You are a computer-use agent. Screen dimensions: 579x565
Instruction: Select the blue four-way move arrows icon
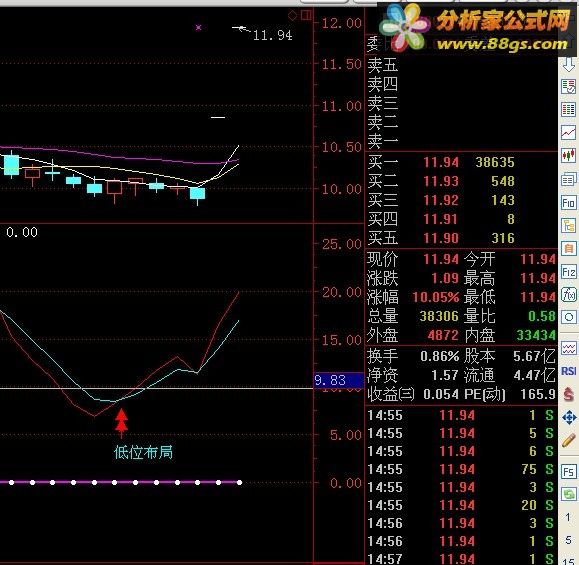point(569,418)
